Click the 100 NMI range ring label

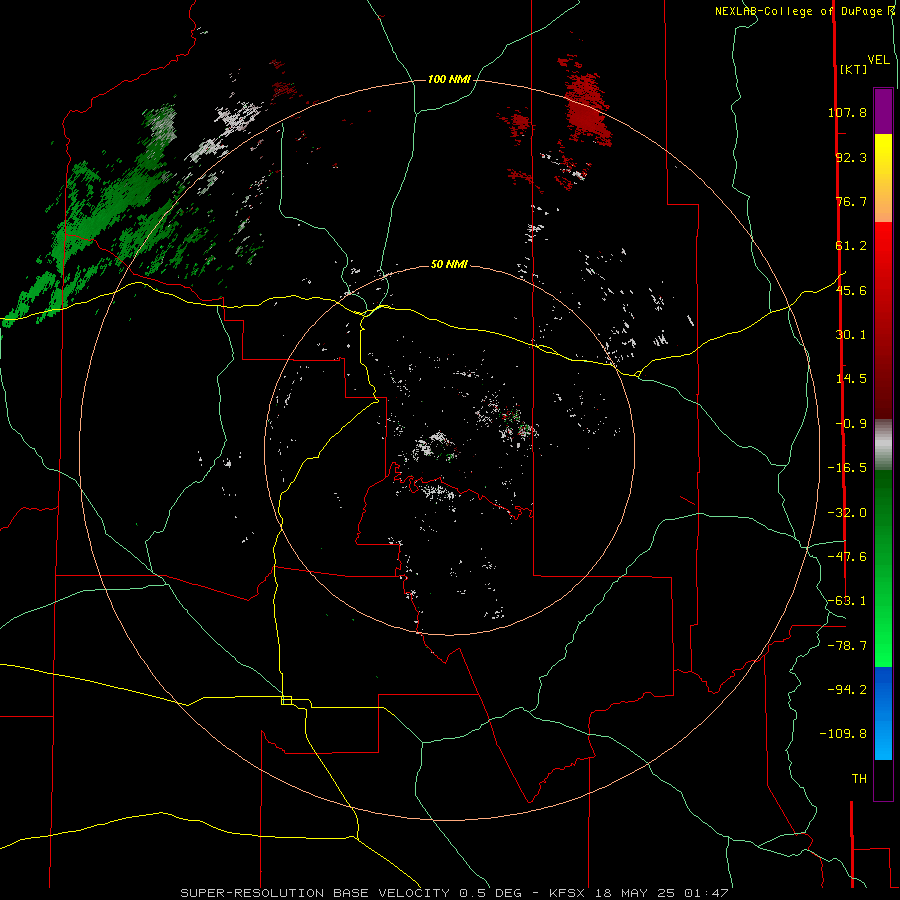coord(449,79)
